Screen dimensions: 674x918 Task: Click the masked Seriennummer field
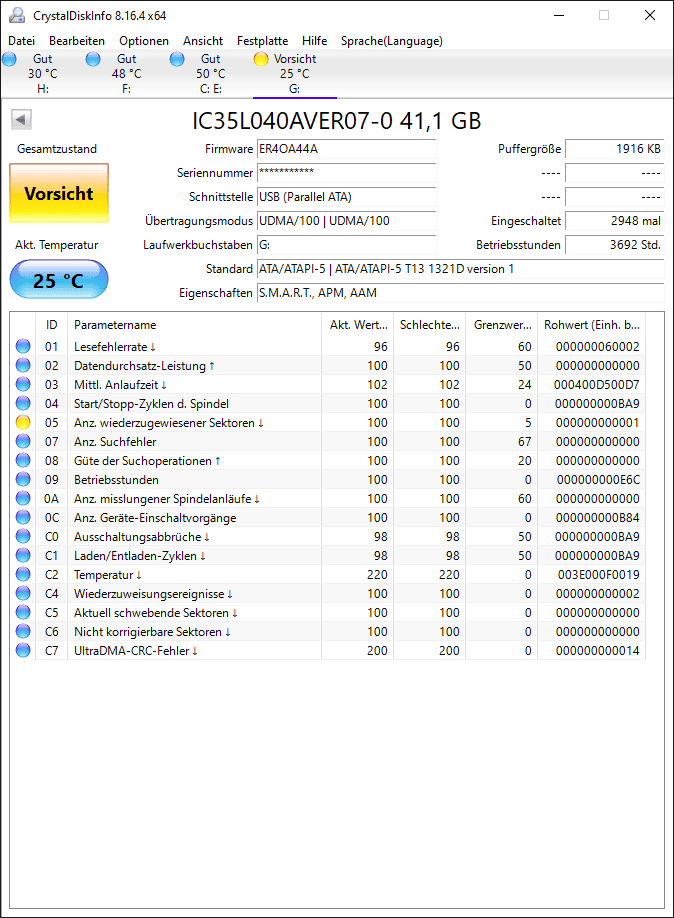[347, 173]
